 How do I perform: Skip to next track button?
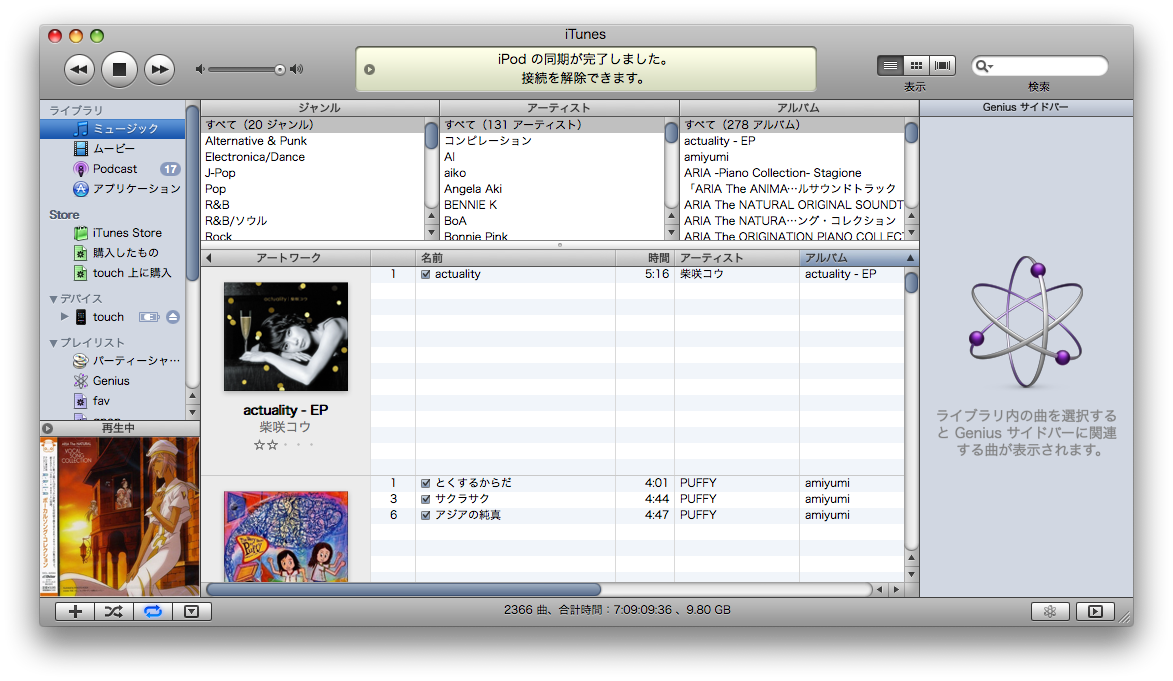point(159,70)
